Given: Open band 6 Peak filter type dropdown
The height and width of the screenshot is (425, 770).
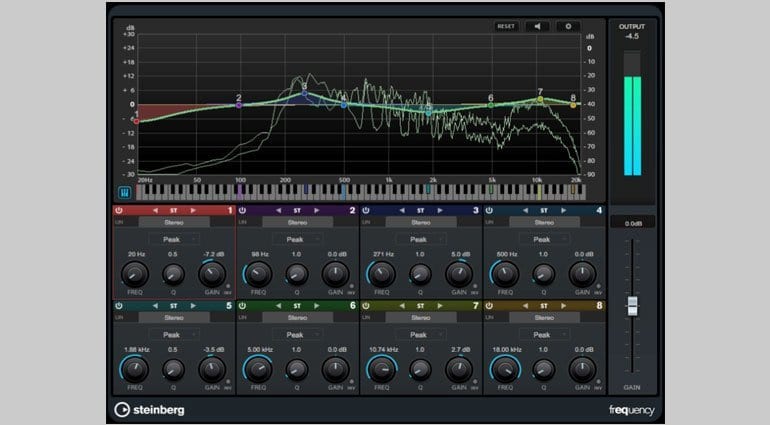Looking at the screenshot, I should pos(297,335).
